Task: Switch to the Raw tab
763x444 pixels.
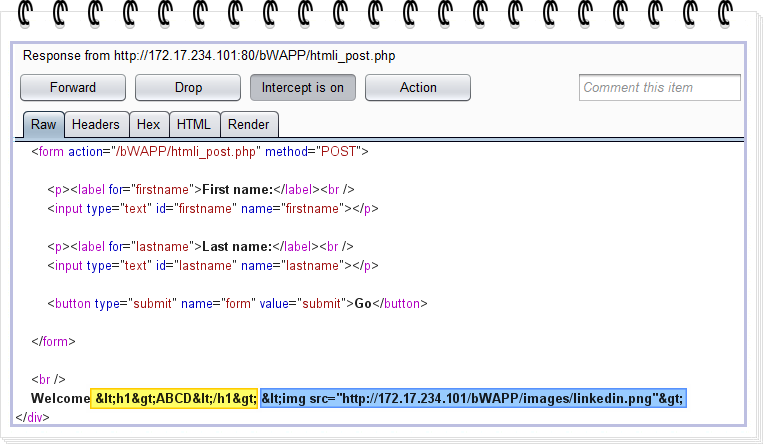Action: tap(43, 125)
